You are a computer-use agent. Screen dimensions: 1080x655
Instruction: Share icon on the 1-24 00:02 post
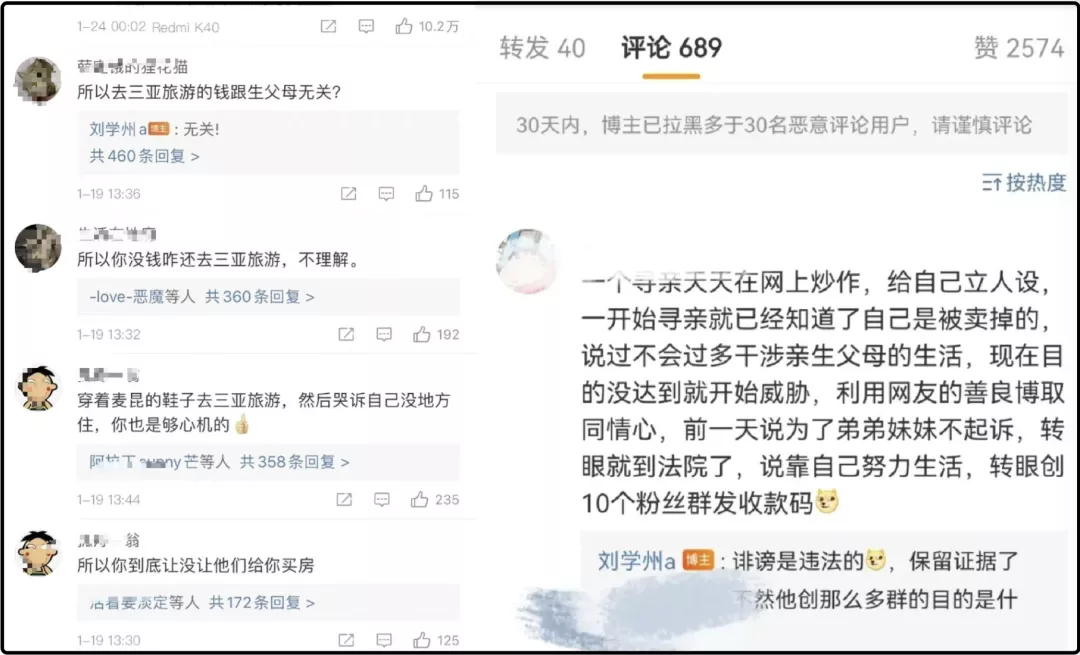click(329, 26)
